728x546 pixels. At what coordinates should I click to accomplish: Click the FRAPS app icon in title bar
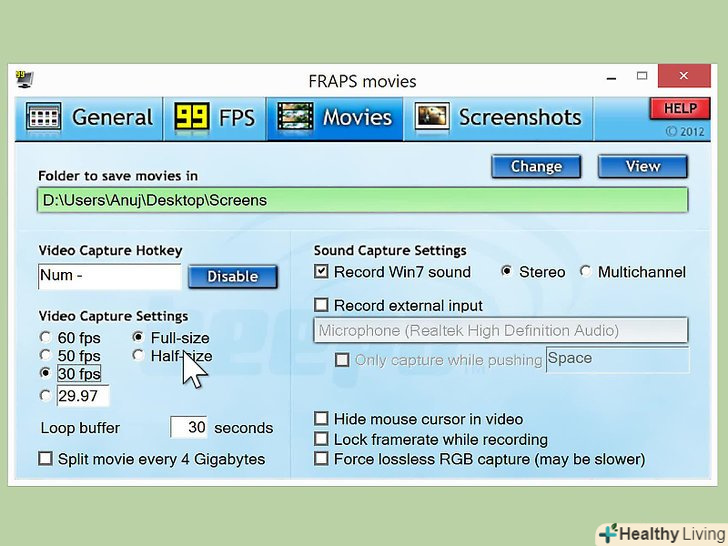coord(24,79)
